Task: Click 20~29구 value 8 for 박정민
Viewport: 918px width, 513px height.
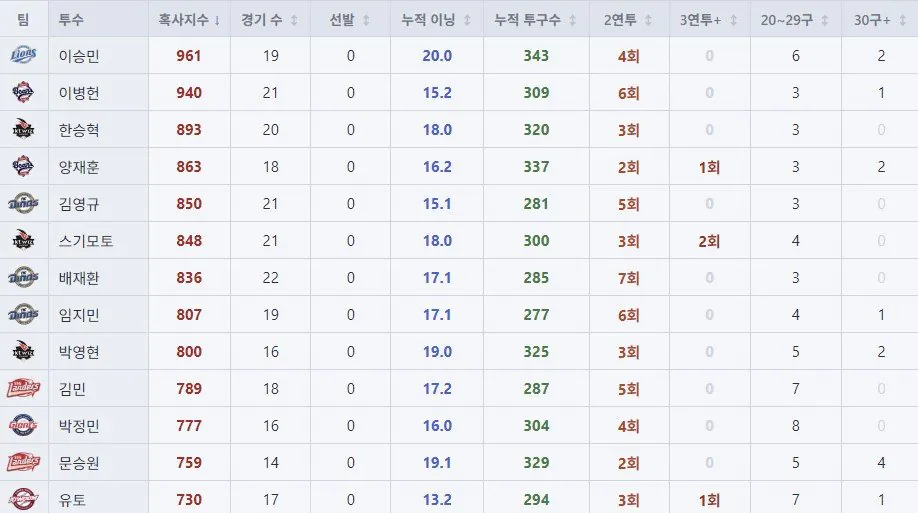Action: coord(796,426)
